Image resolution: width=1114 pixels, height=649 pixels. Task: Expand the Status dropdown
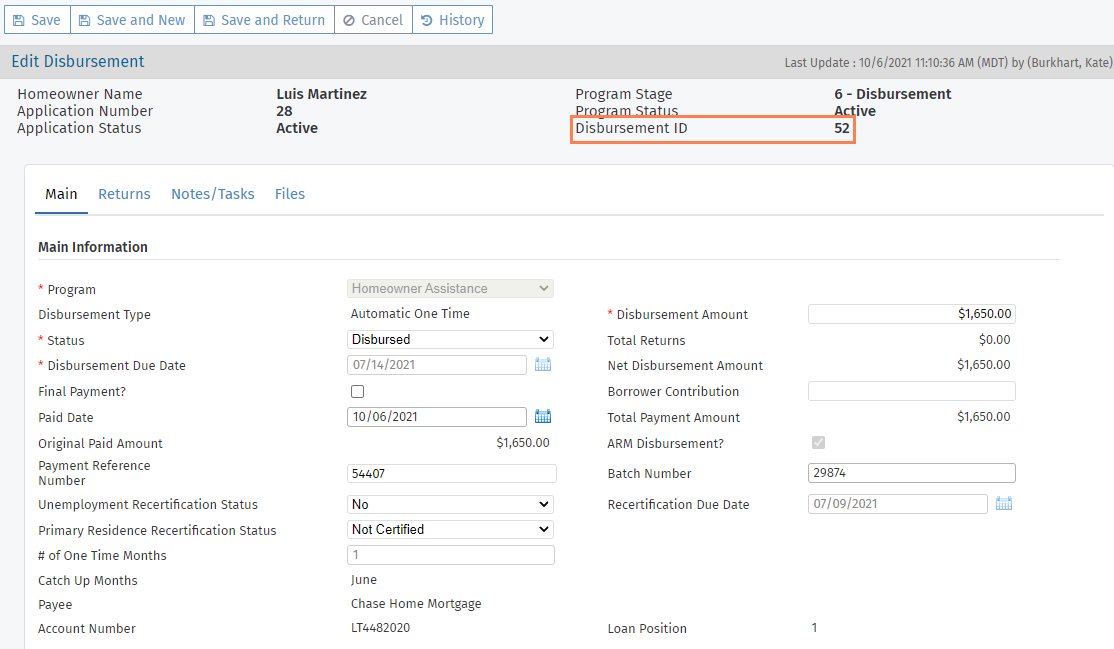point(450,340)
